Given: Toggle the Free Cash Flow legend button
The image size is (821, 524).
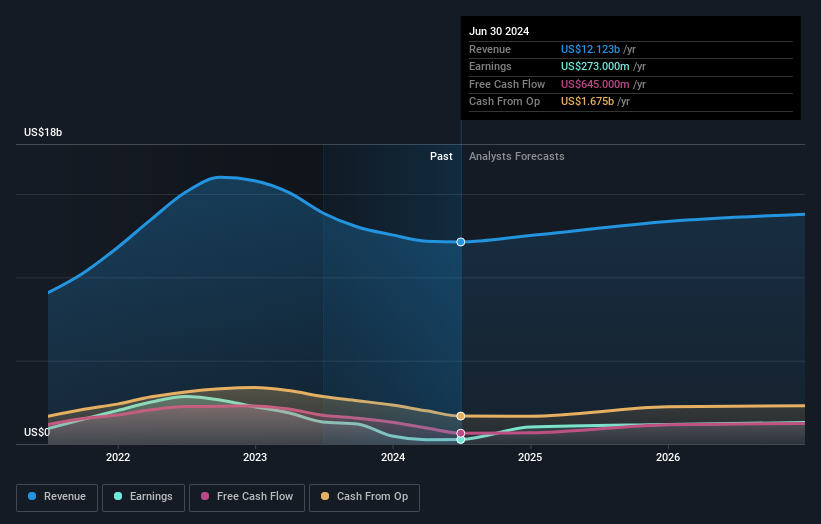Looking at the screenshot, I should pyautogui.click(x=247, y=497).
